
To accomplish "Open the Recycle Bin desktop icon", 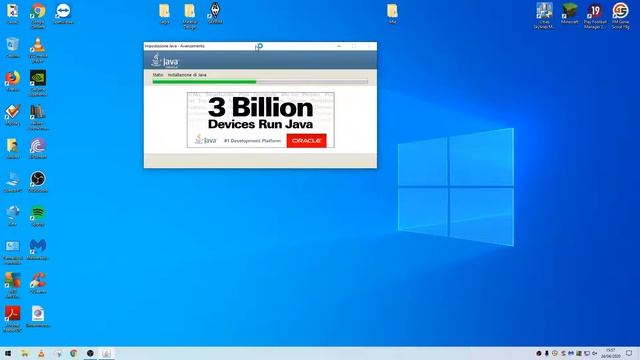I will 13,47.
